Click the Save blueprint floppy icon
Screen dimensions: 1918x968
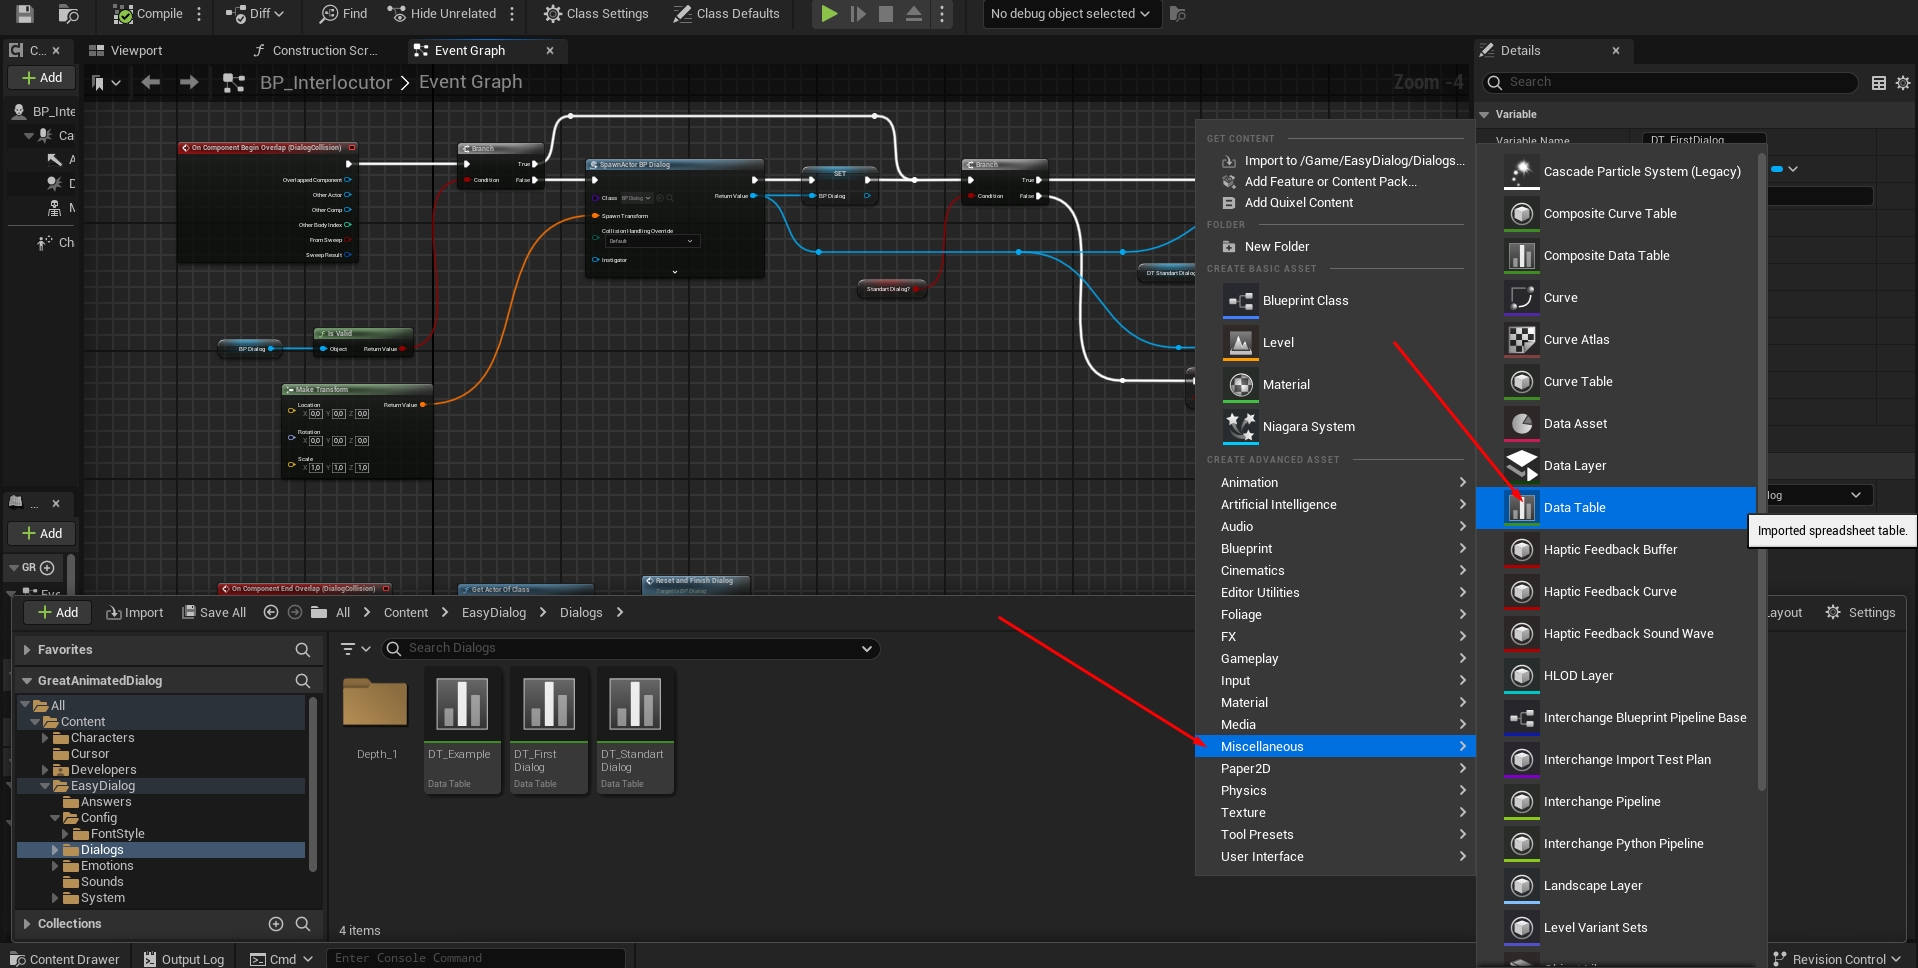click(x=25, y=14)
